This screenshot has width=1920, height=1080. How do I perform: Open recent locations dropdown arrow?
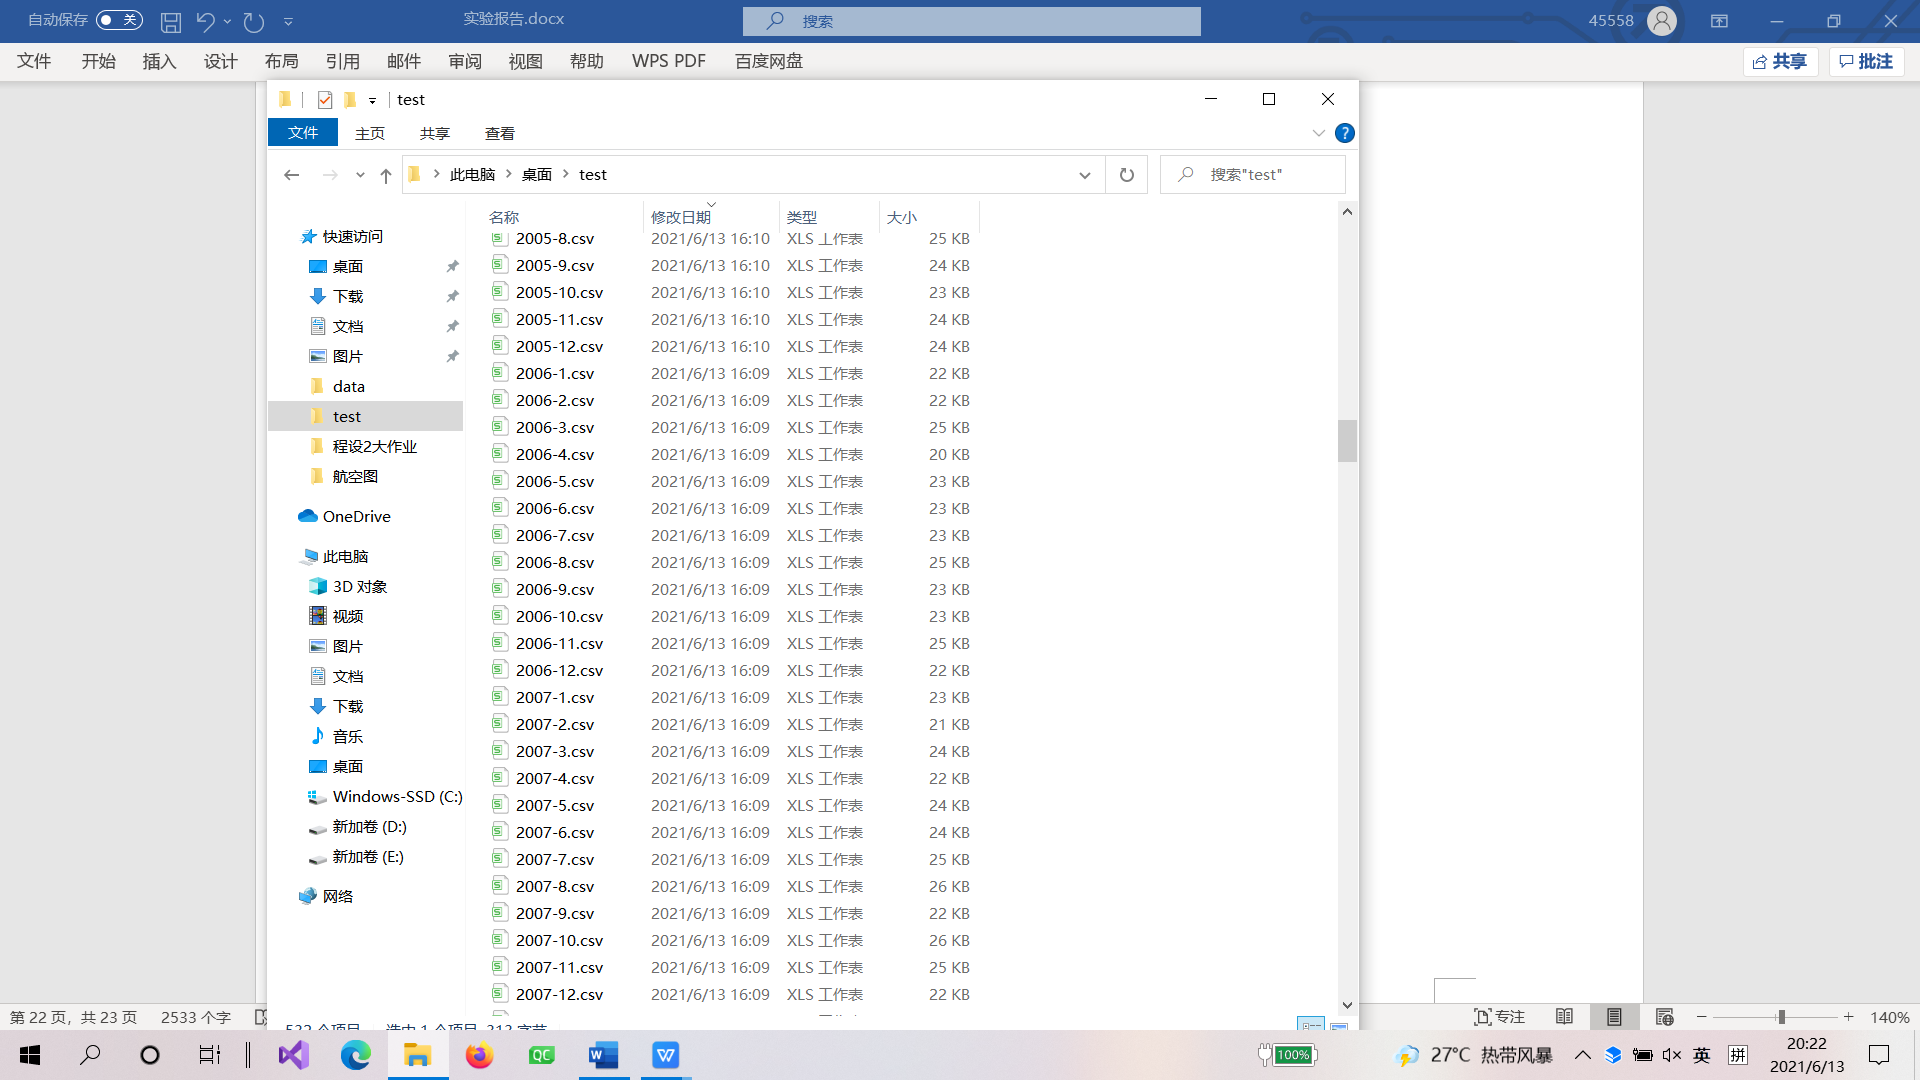coord(360,175)
